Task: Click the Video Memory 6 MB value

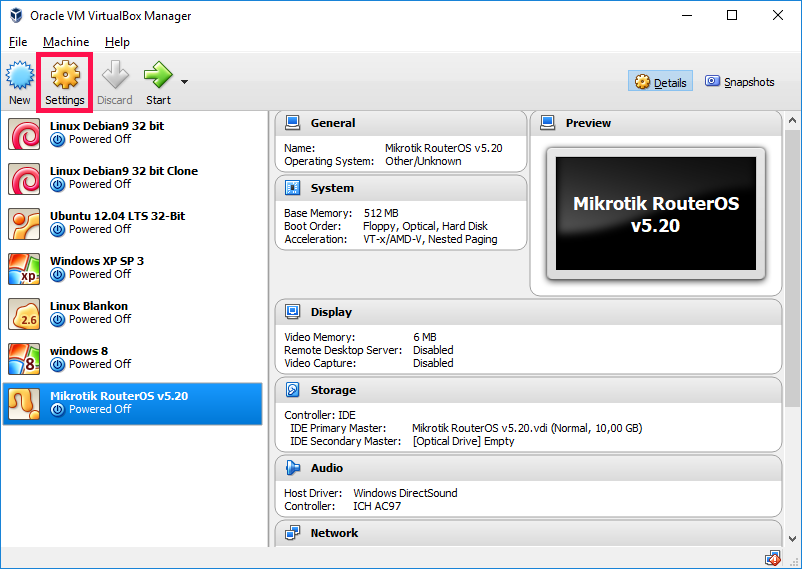Action: pos(425,337)
